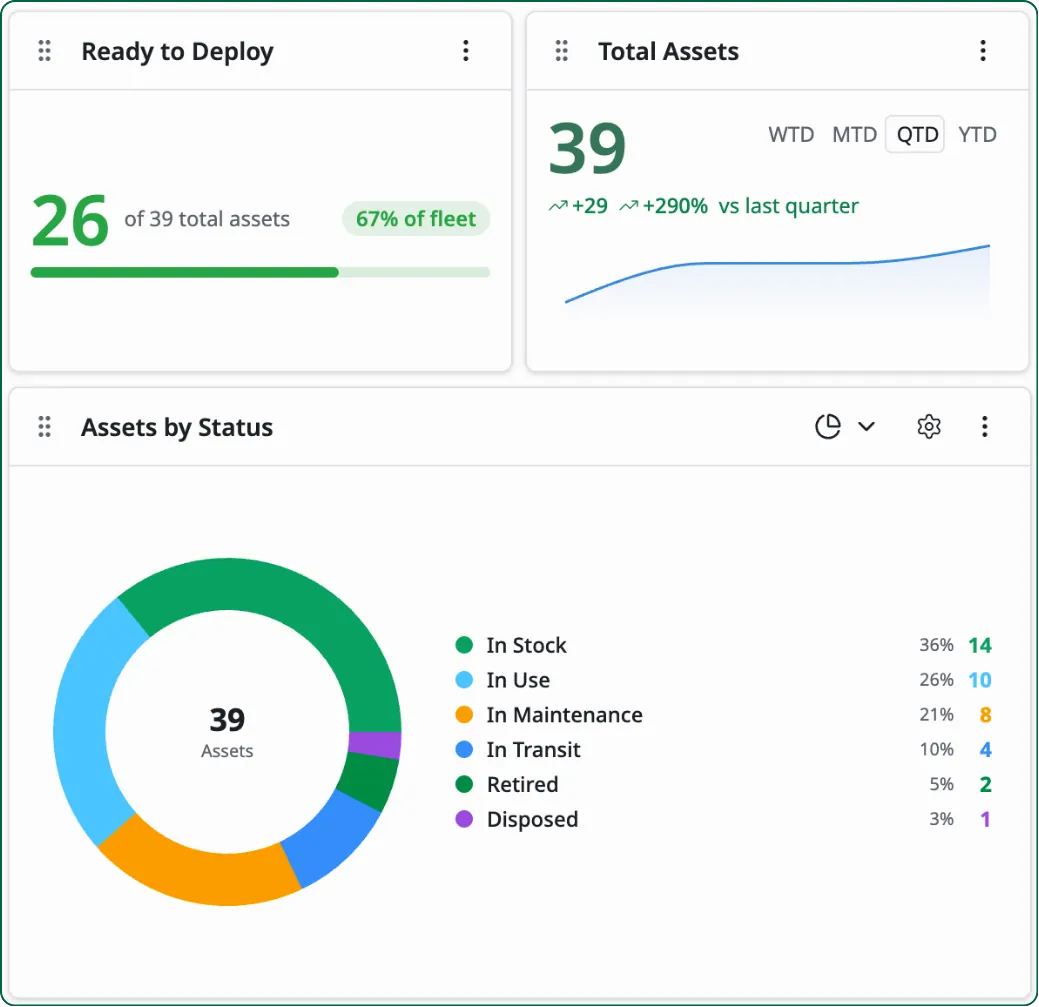This screenshot has height=1007, width=1039.
Task: Click the In Stock legend dot
Action: (x=464, y=645)
